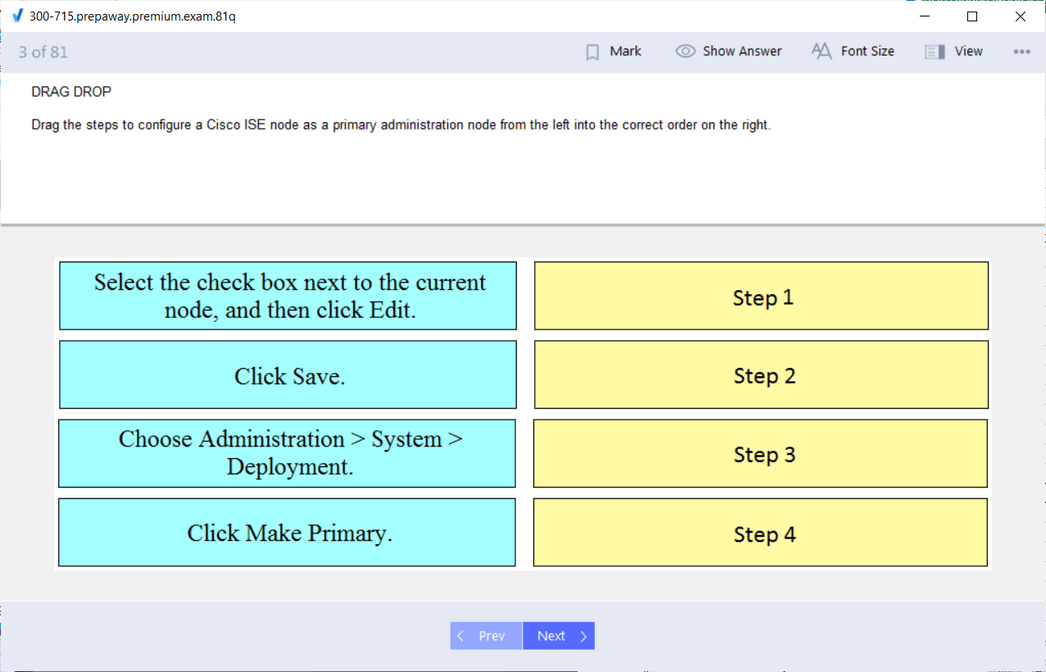Click the '3 of 81' question counter
The image size is (1046, 672).
(43, 52)
